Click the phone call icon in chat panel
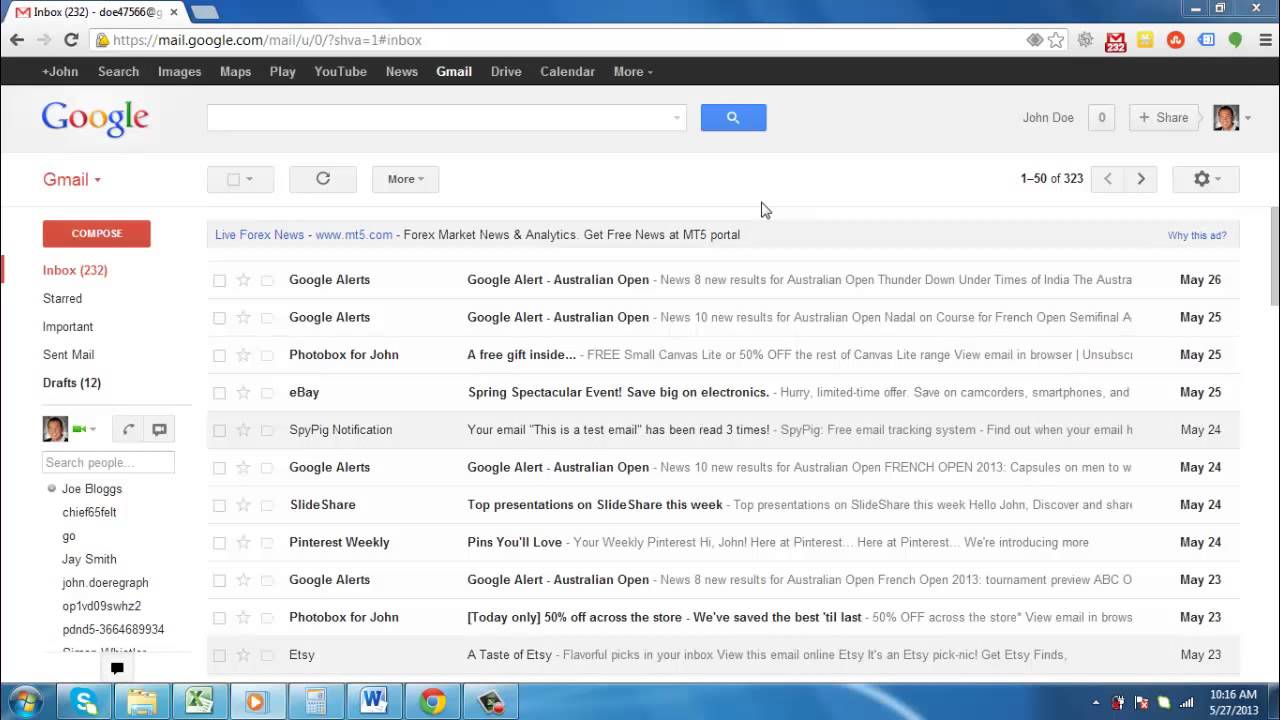Screen dimensions: 1280x720 [128, 430]
